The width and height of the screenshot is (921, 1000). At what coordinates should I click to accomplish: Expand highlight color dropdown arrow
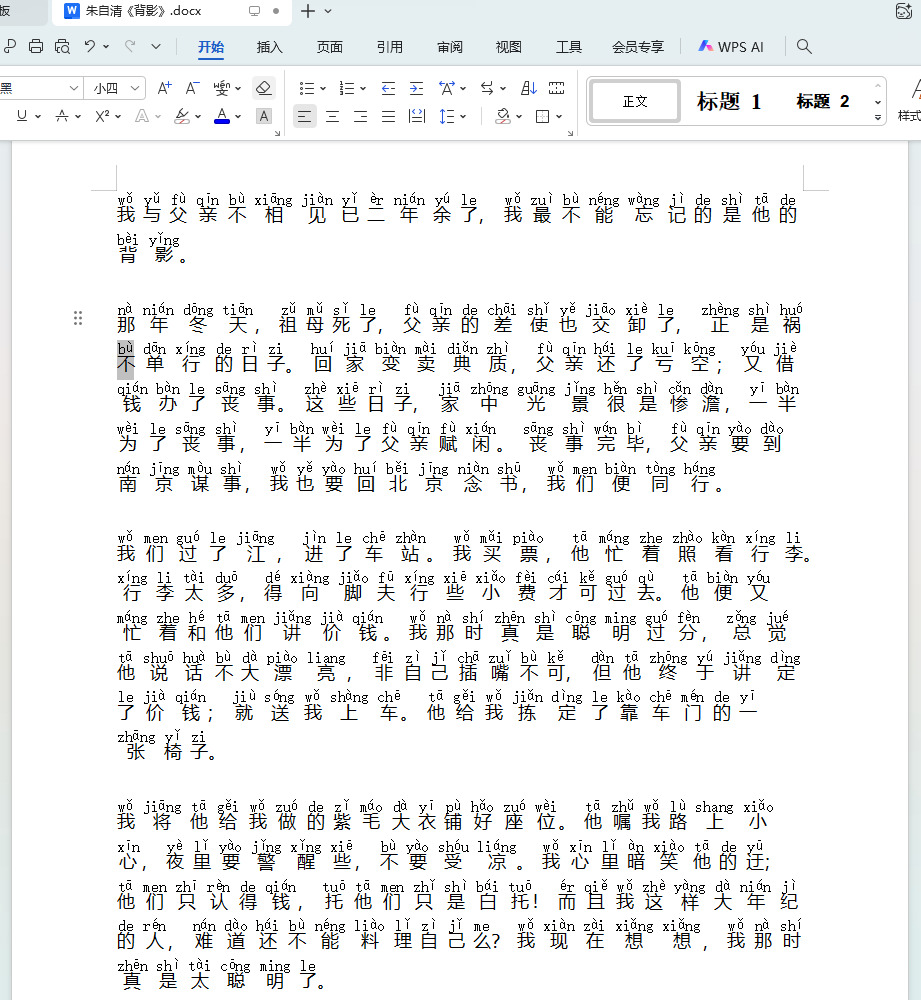coord(198,117)
